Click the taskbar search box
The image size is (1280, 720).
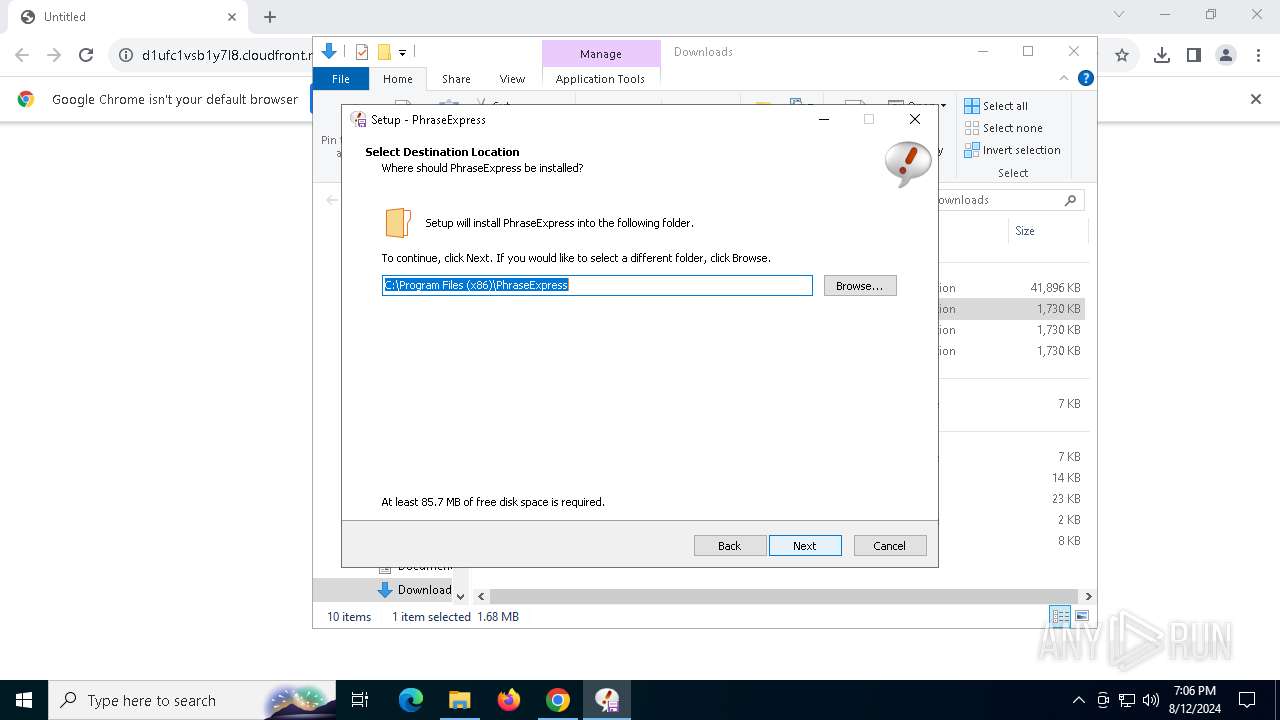[192, 700]
